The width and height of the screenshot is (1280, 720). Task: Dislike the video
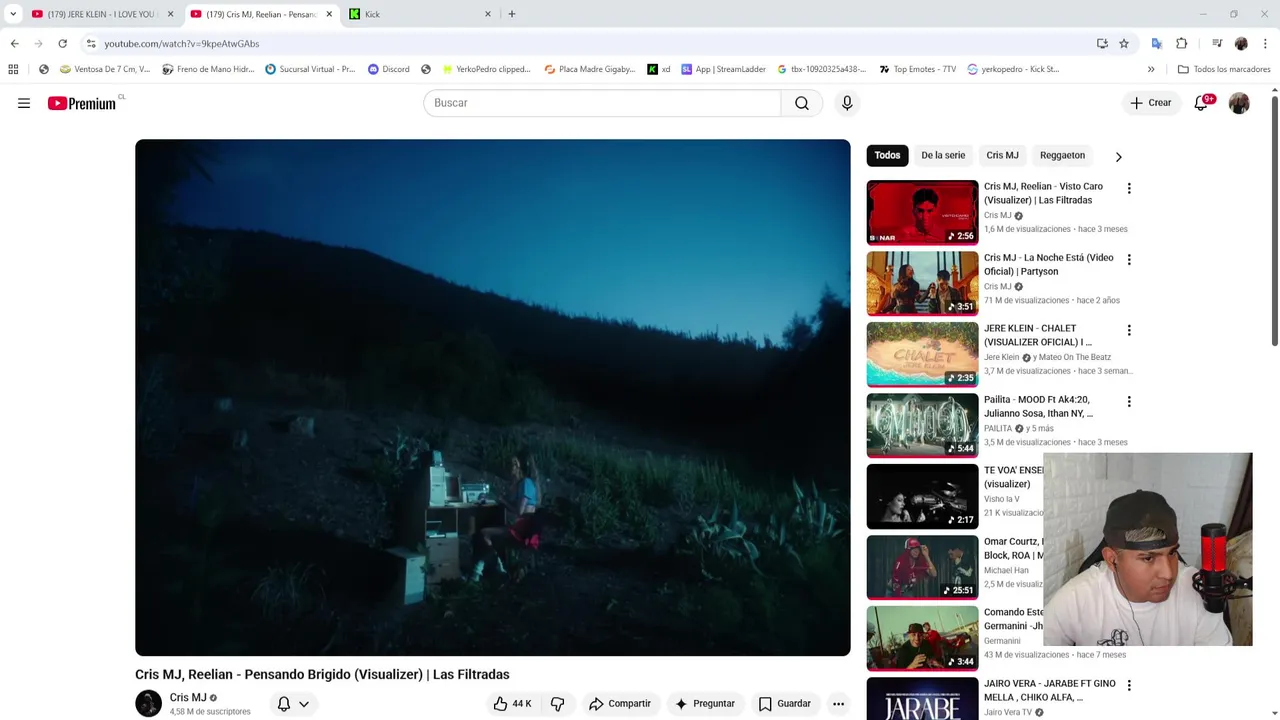click(x=558, y=704)
